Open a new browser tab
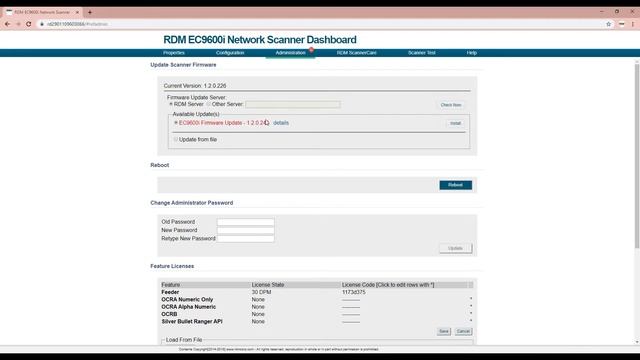The image size is (640, 360). 90,12
